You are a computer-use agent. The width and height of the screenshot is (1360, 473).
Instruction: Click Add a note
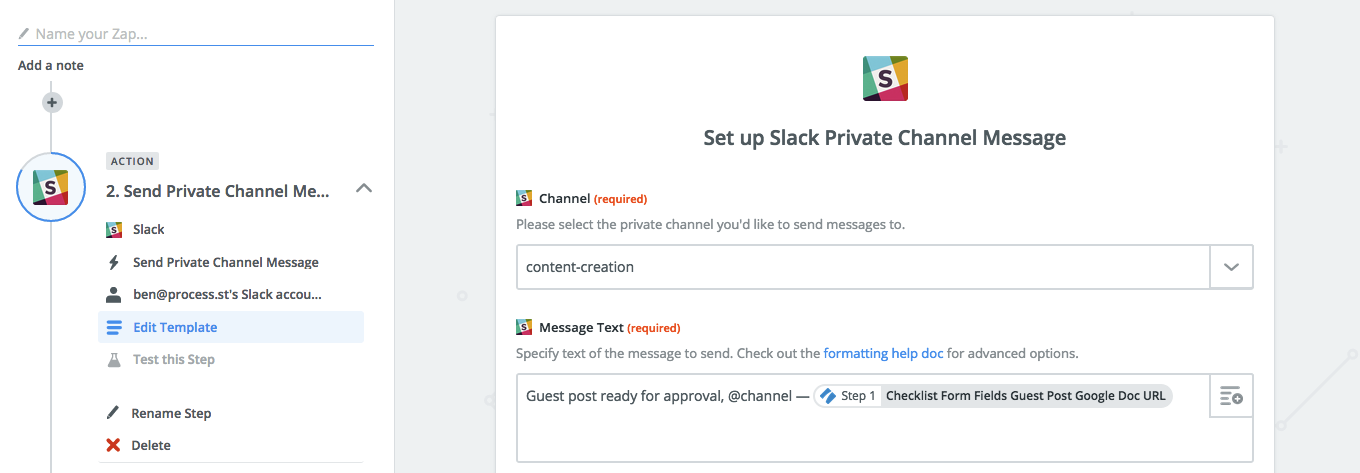point(51,65)
